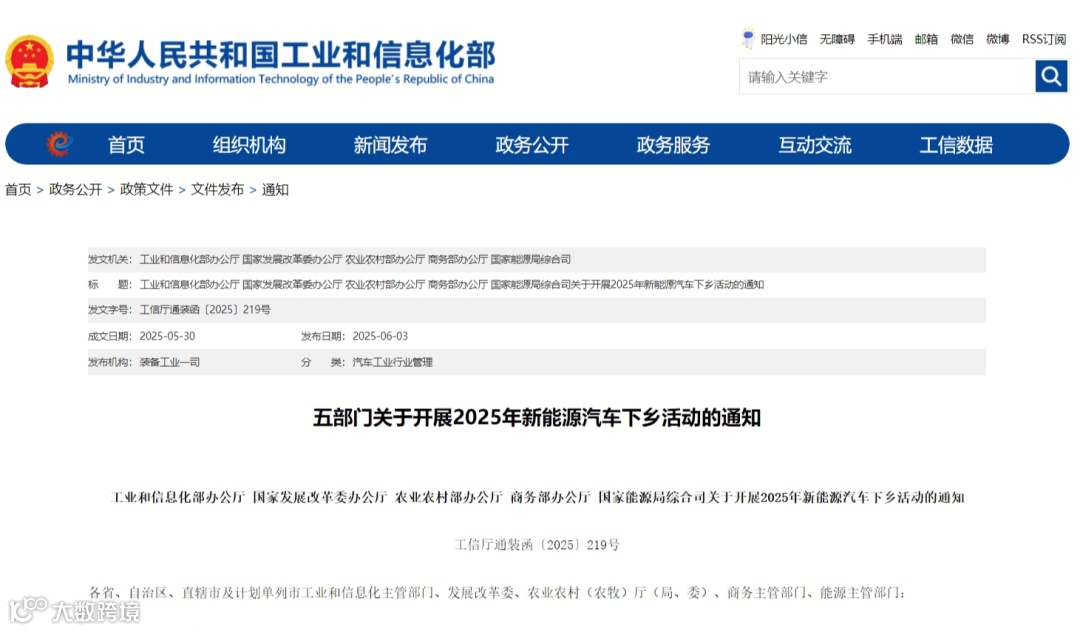Click the 阳光小信 mascot icon

click(748, 39)
